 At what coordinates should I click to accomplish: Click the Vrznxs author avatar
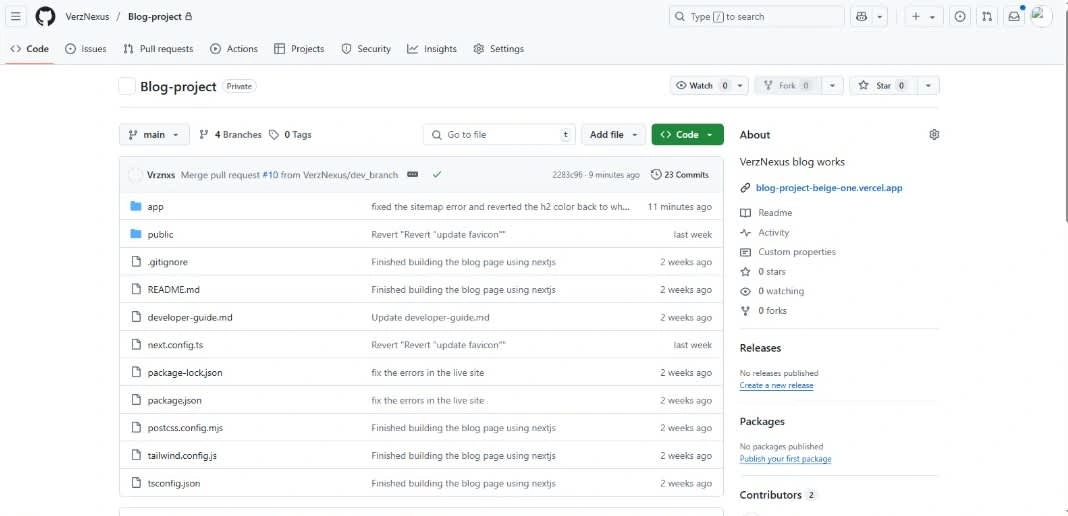[x=136, y=175]
